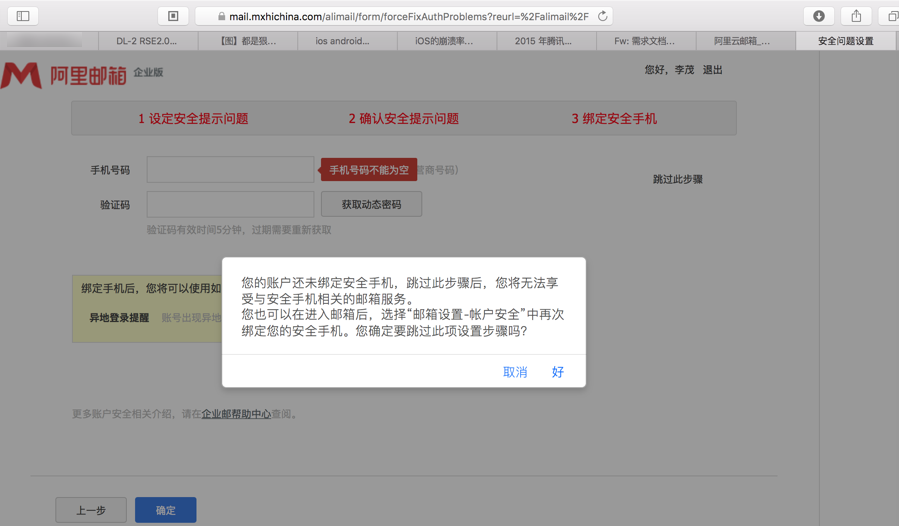Select step 3 绑定安全手机

[614, 119]
